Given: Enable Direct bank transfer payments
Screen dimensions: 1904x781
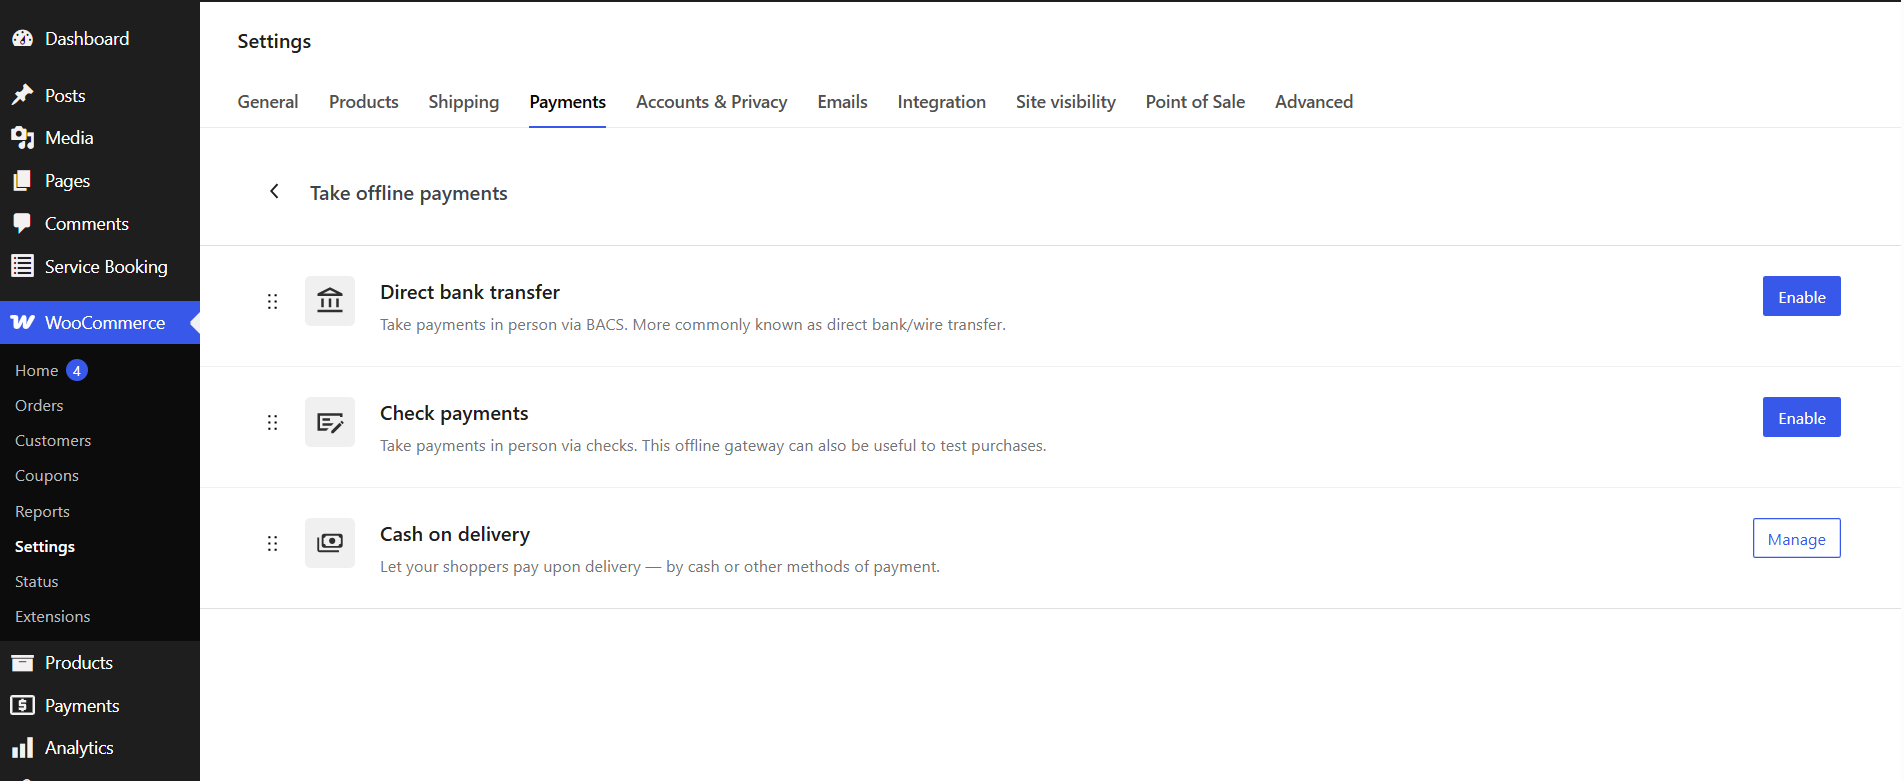Looking at the screenshot, I should pos(1800,297).
